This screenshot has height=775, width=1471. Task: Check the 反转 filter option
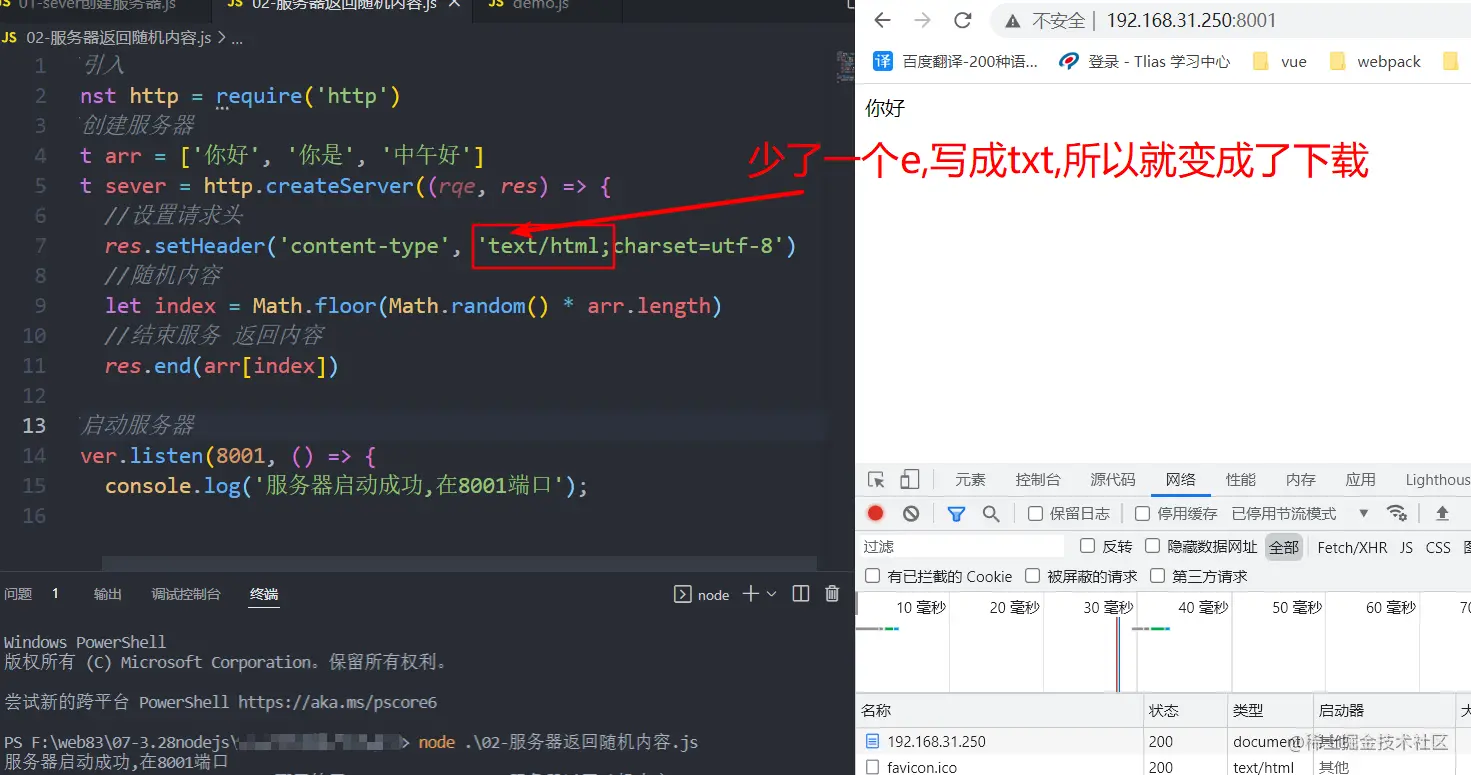pyautogui.click(x=1086, y=547)
